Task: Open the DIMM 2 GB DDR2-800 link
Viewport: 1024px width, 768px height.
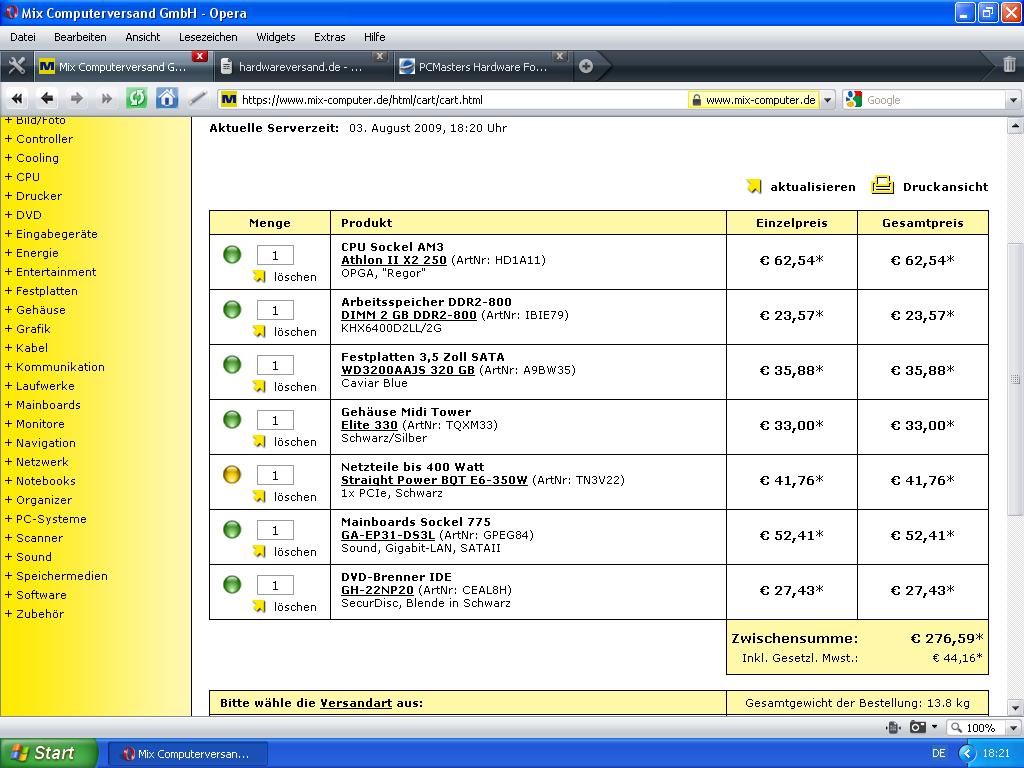Action: tap(409, 315)
